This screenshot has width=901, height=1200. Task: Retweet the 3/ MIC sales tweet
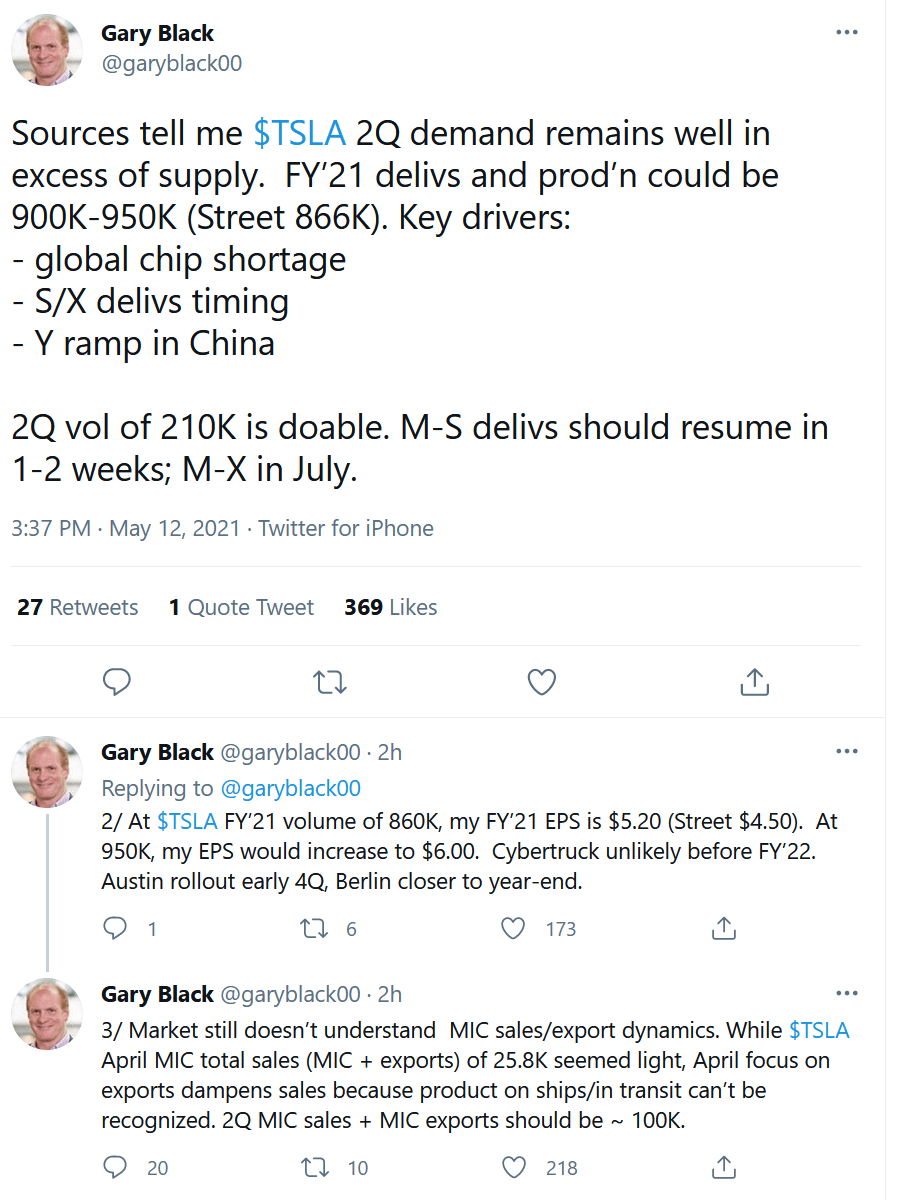point(315,1167)
